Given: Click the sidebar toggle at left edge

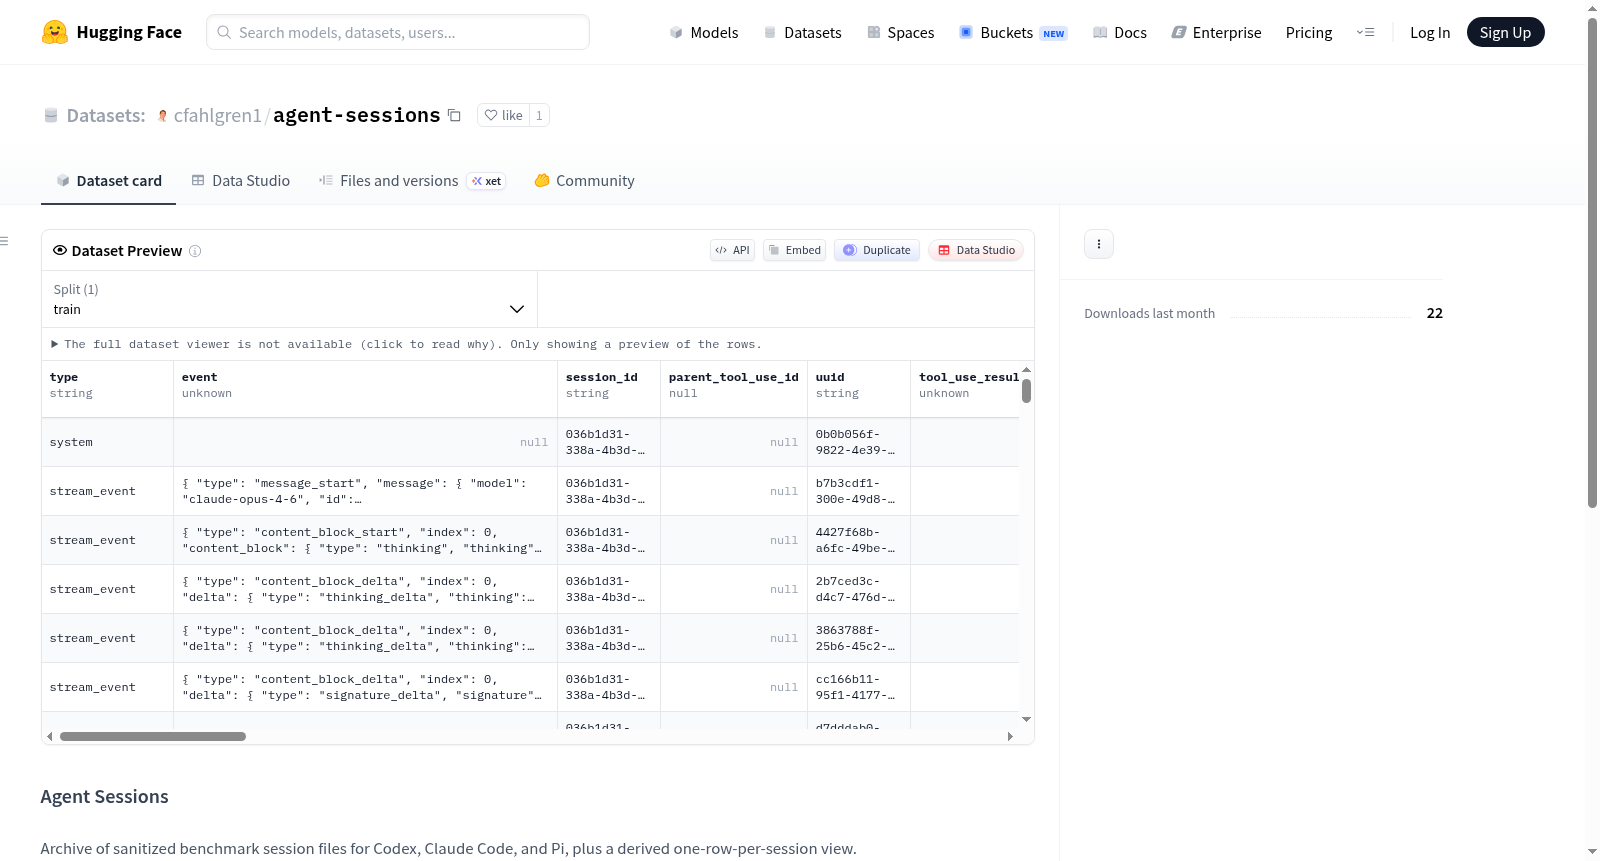Looking at the screenshot, I should 5,241.
